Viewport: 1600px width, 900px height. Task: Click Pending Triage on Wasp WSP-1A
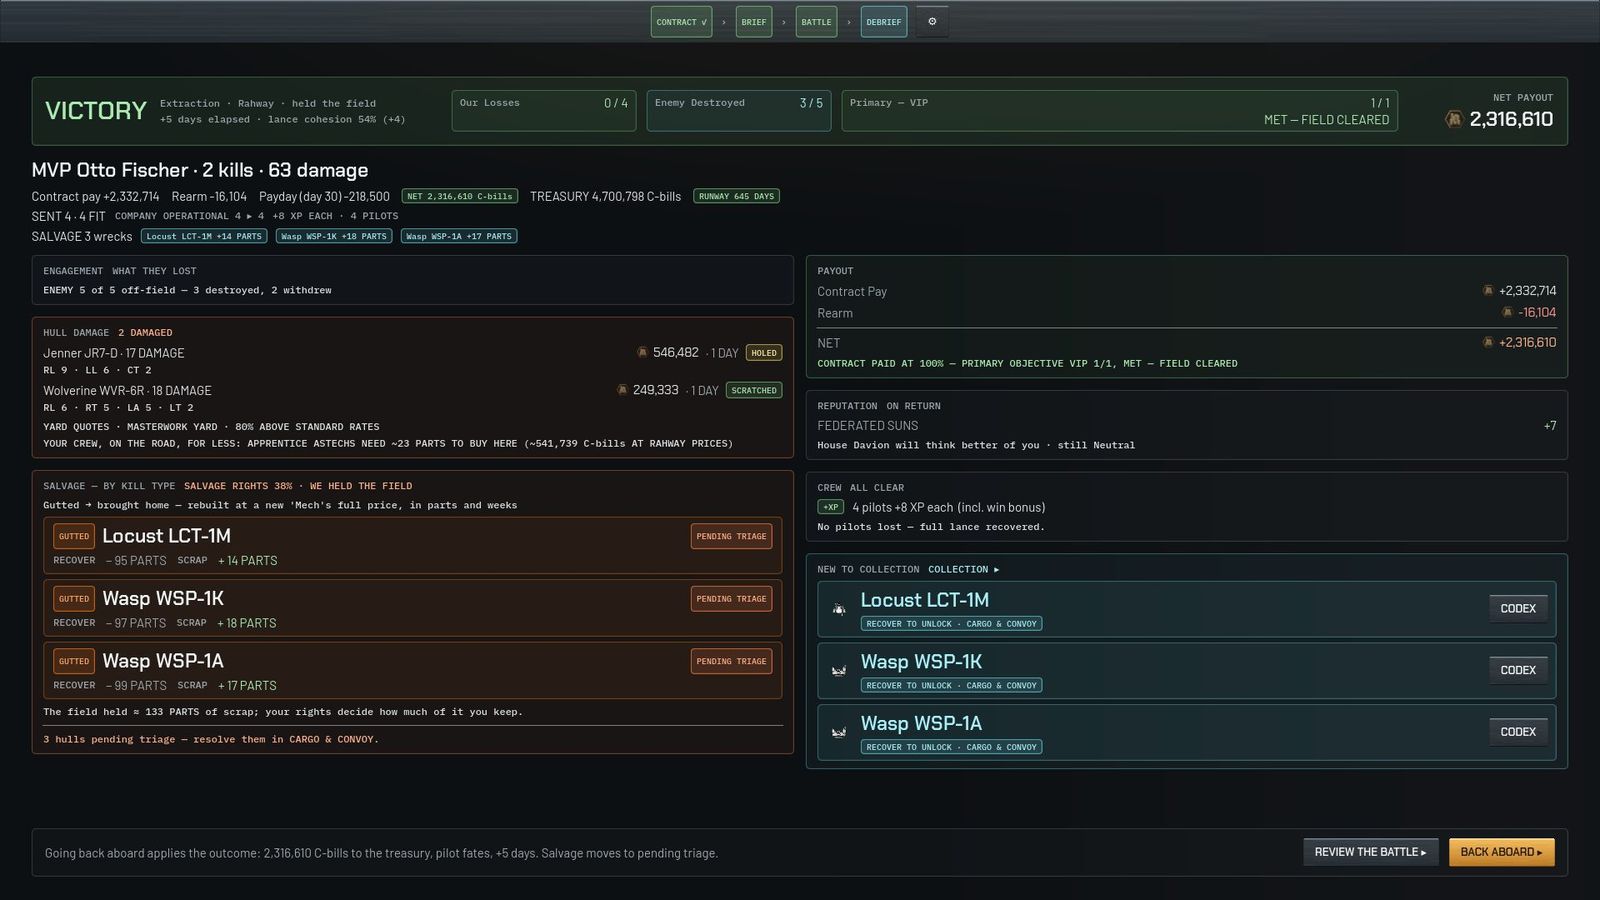point(731,661)
